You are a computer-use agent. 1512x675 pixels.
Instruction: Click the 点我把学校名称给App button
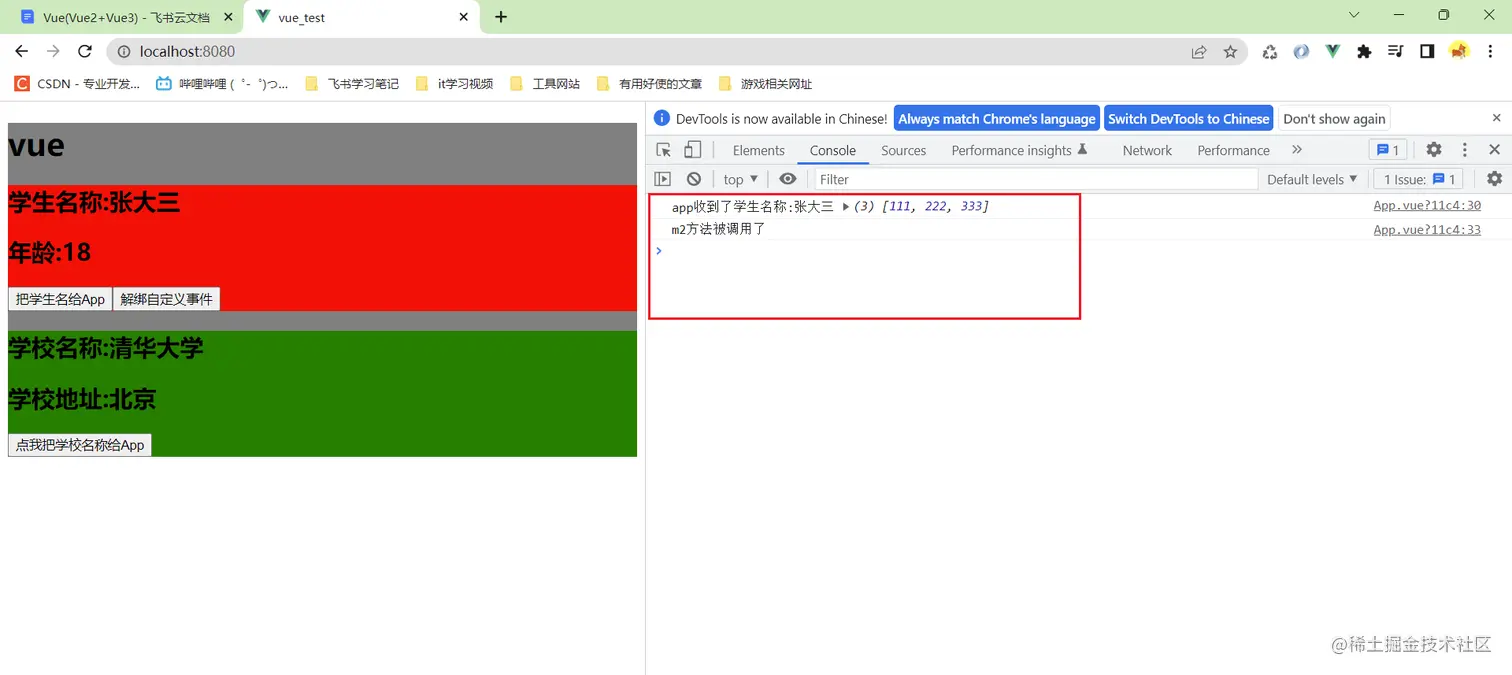point(80,445)
